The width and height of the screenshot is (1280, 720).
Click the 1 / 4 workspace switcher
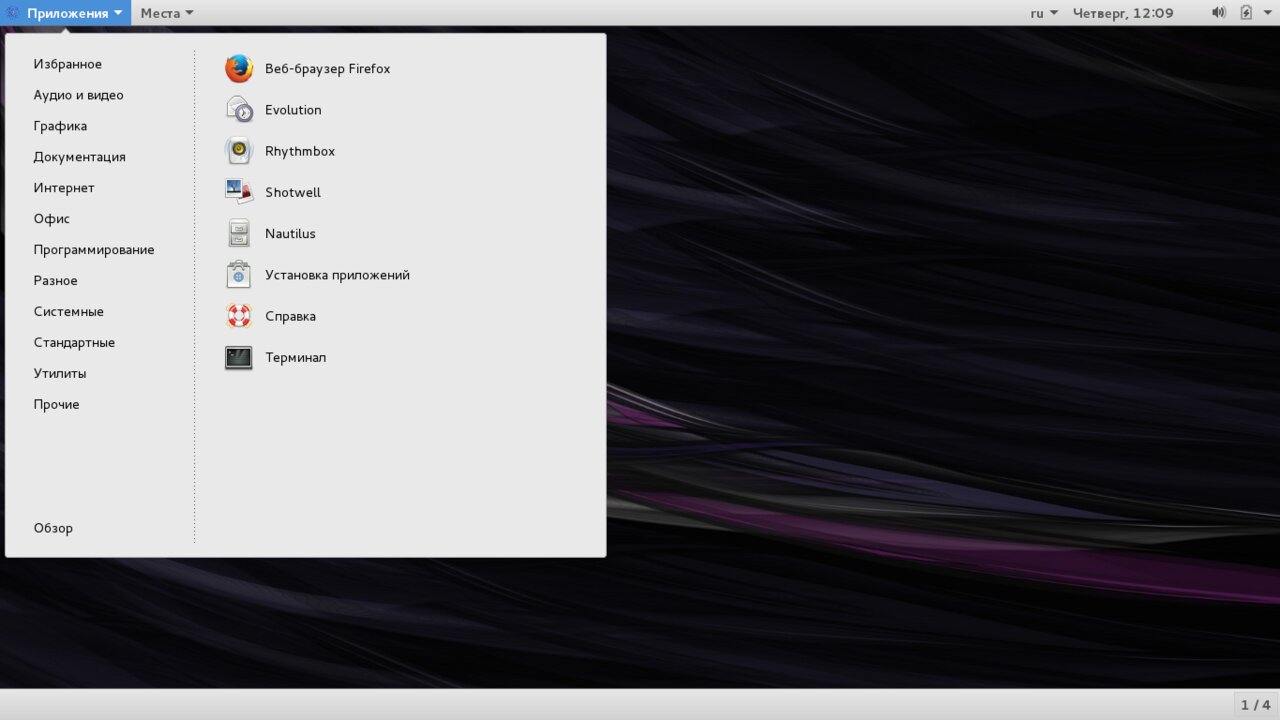1255,705
